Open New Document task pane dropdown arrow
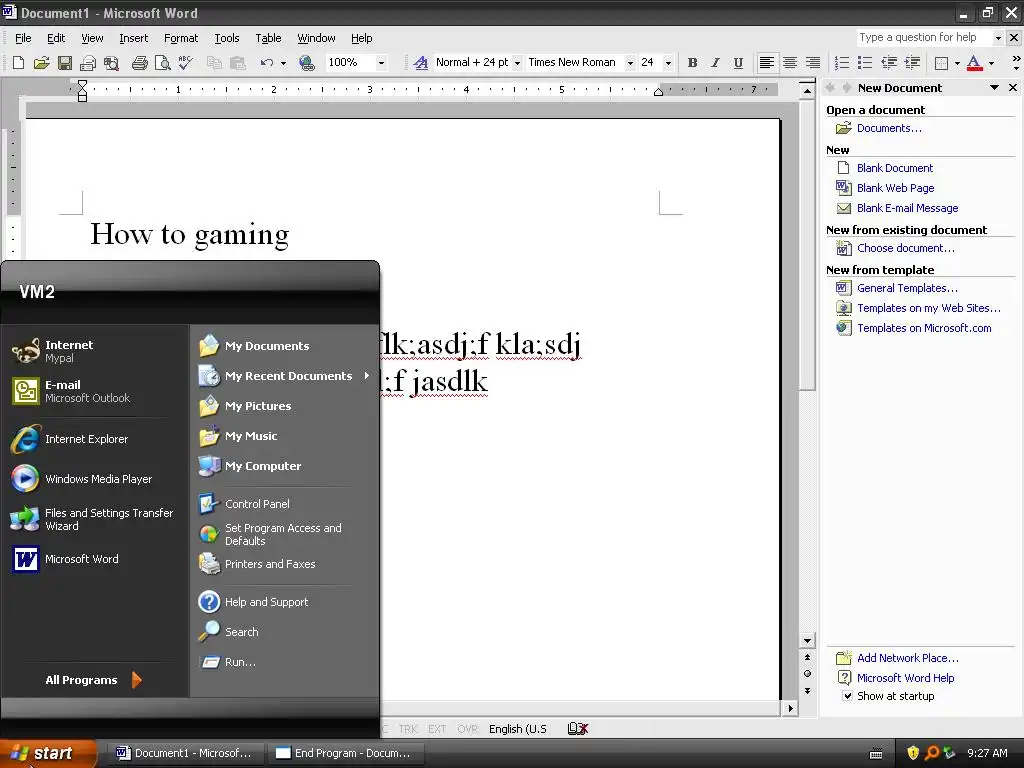The image size is (1024, 768). coord(995,88)
